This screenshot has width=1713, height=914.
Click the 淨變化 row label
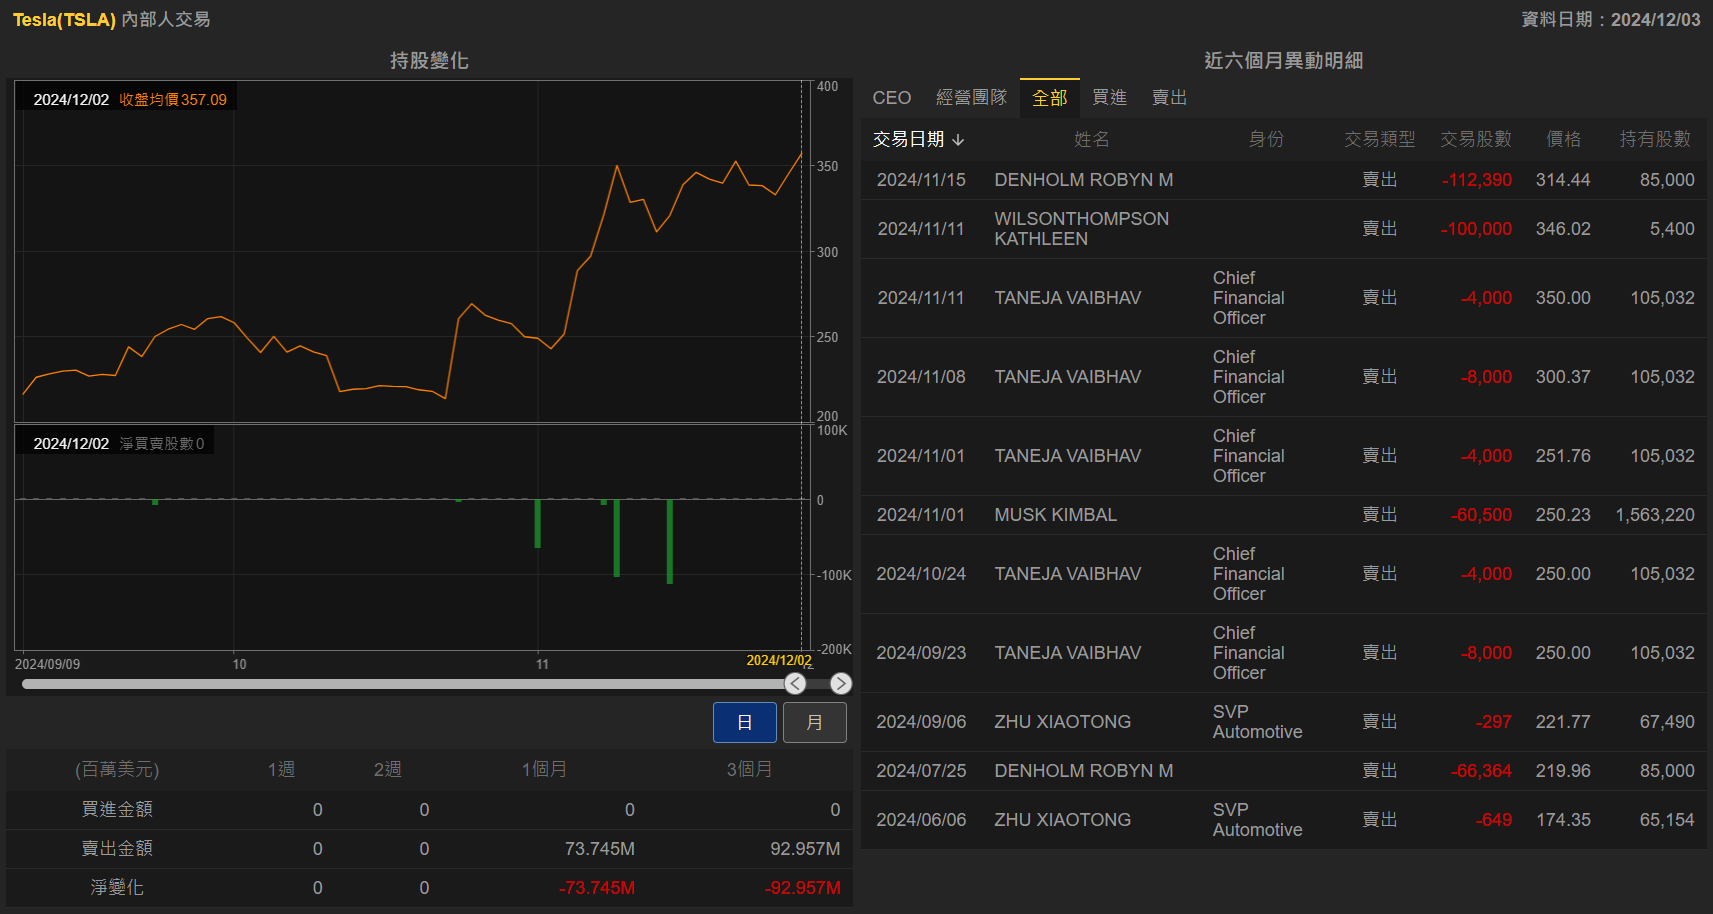[117, 888]
